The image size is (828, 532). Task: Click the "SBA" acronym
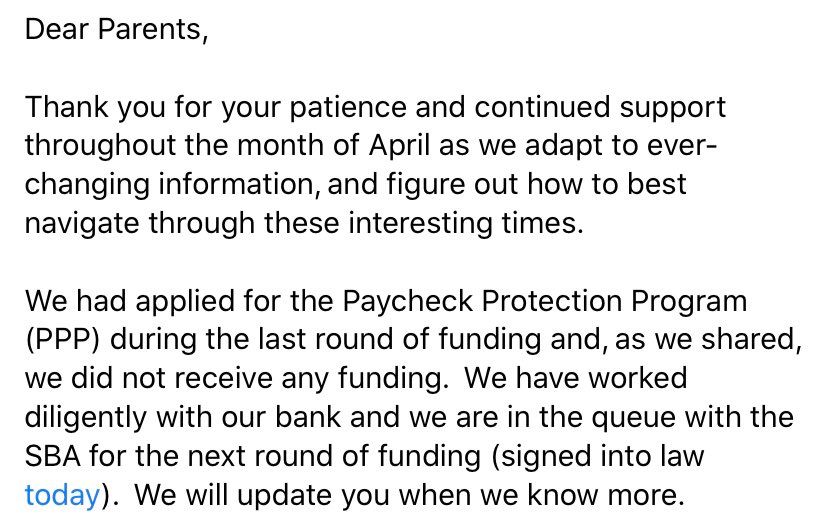(52, 456)
